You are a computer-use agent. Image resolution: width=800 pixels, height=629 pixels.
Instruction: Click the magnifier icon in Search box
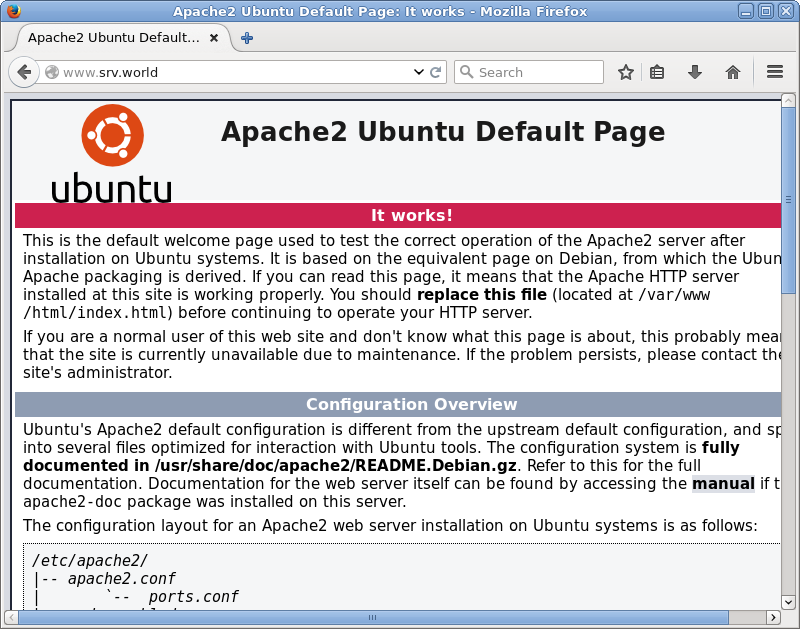pyautogui.click(x=466, y=72)
